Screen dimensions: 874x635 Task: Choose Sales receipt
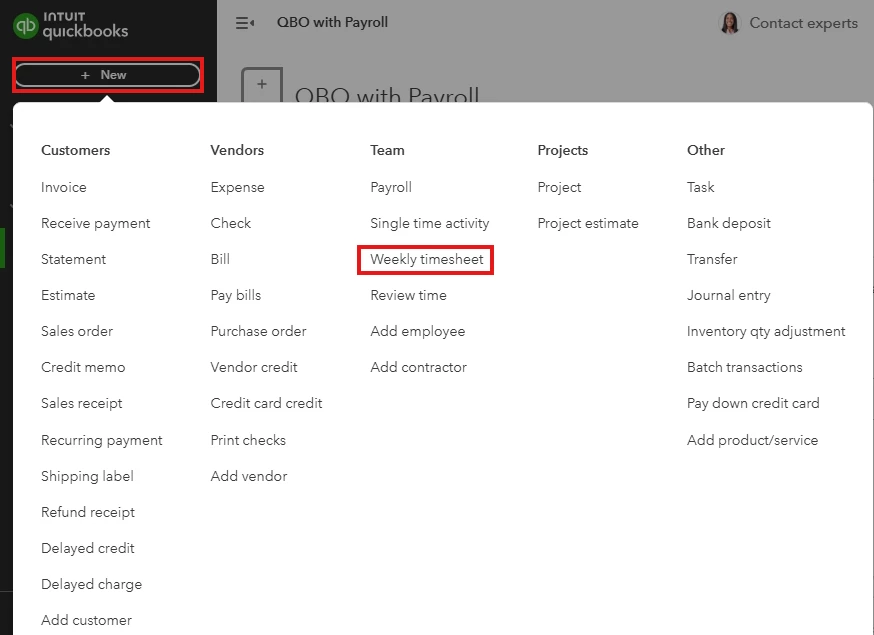(81, 404)
